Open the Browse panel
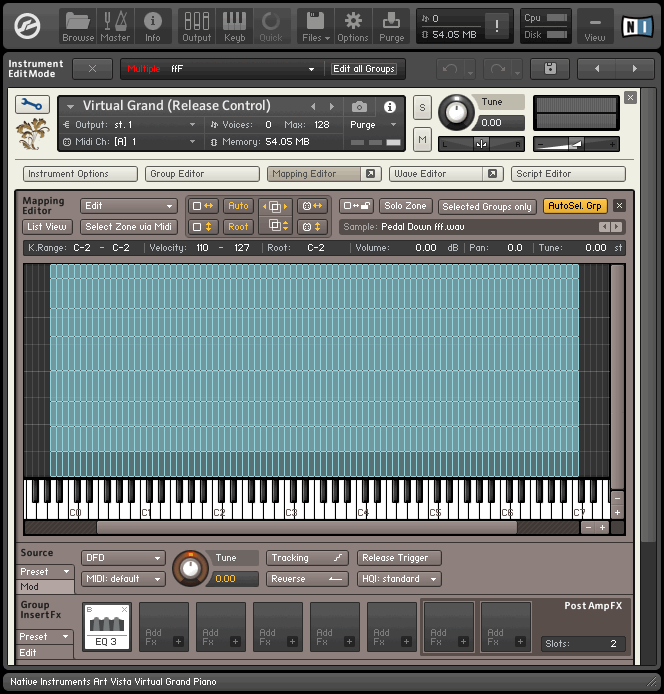Image resolution: width=664 pixels, height=694 pixels. click(x=78, y=27)
